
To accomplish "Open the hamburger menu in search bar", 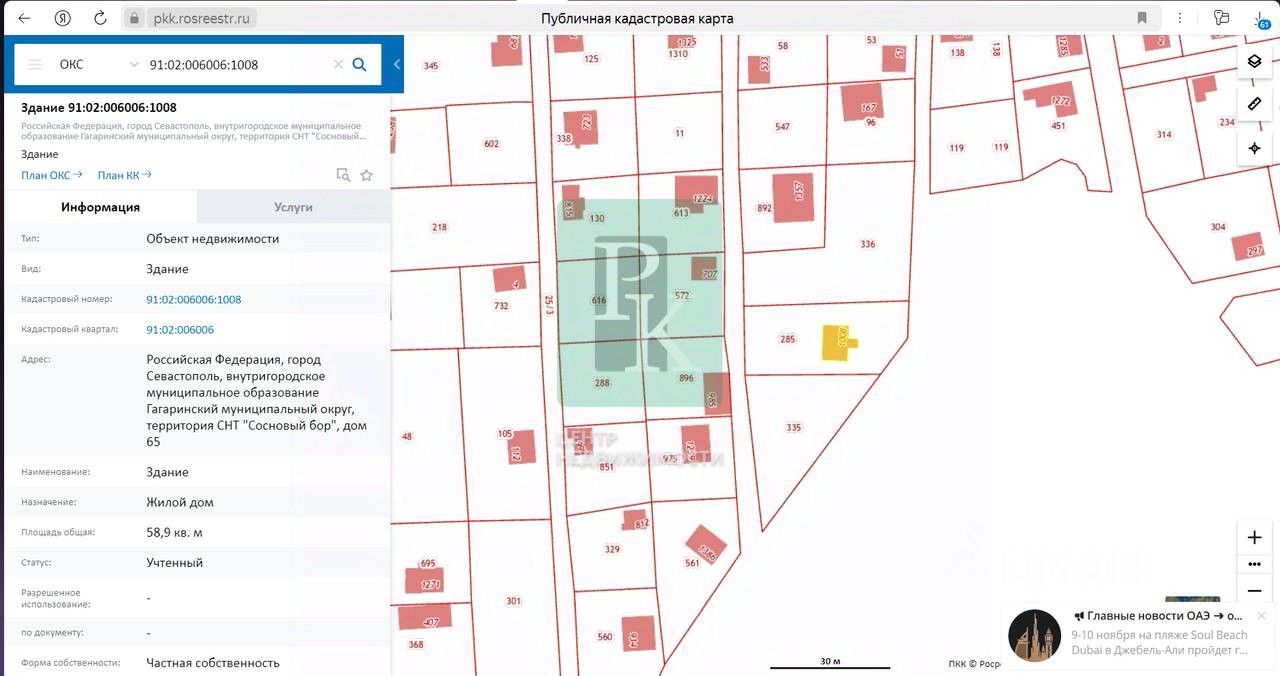I will click(35, 64).
